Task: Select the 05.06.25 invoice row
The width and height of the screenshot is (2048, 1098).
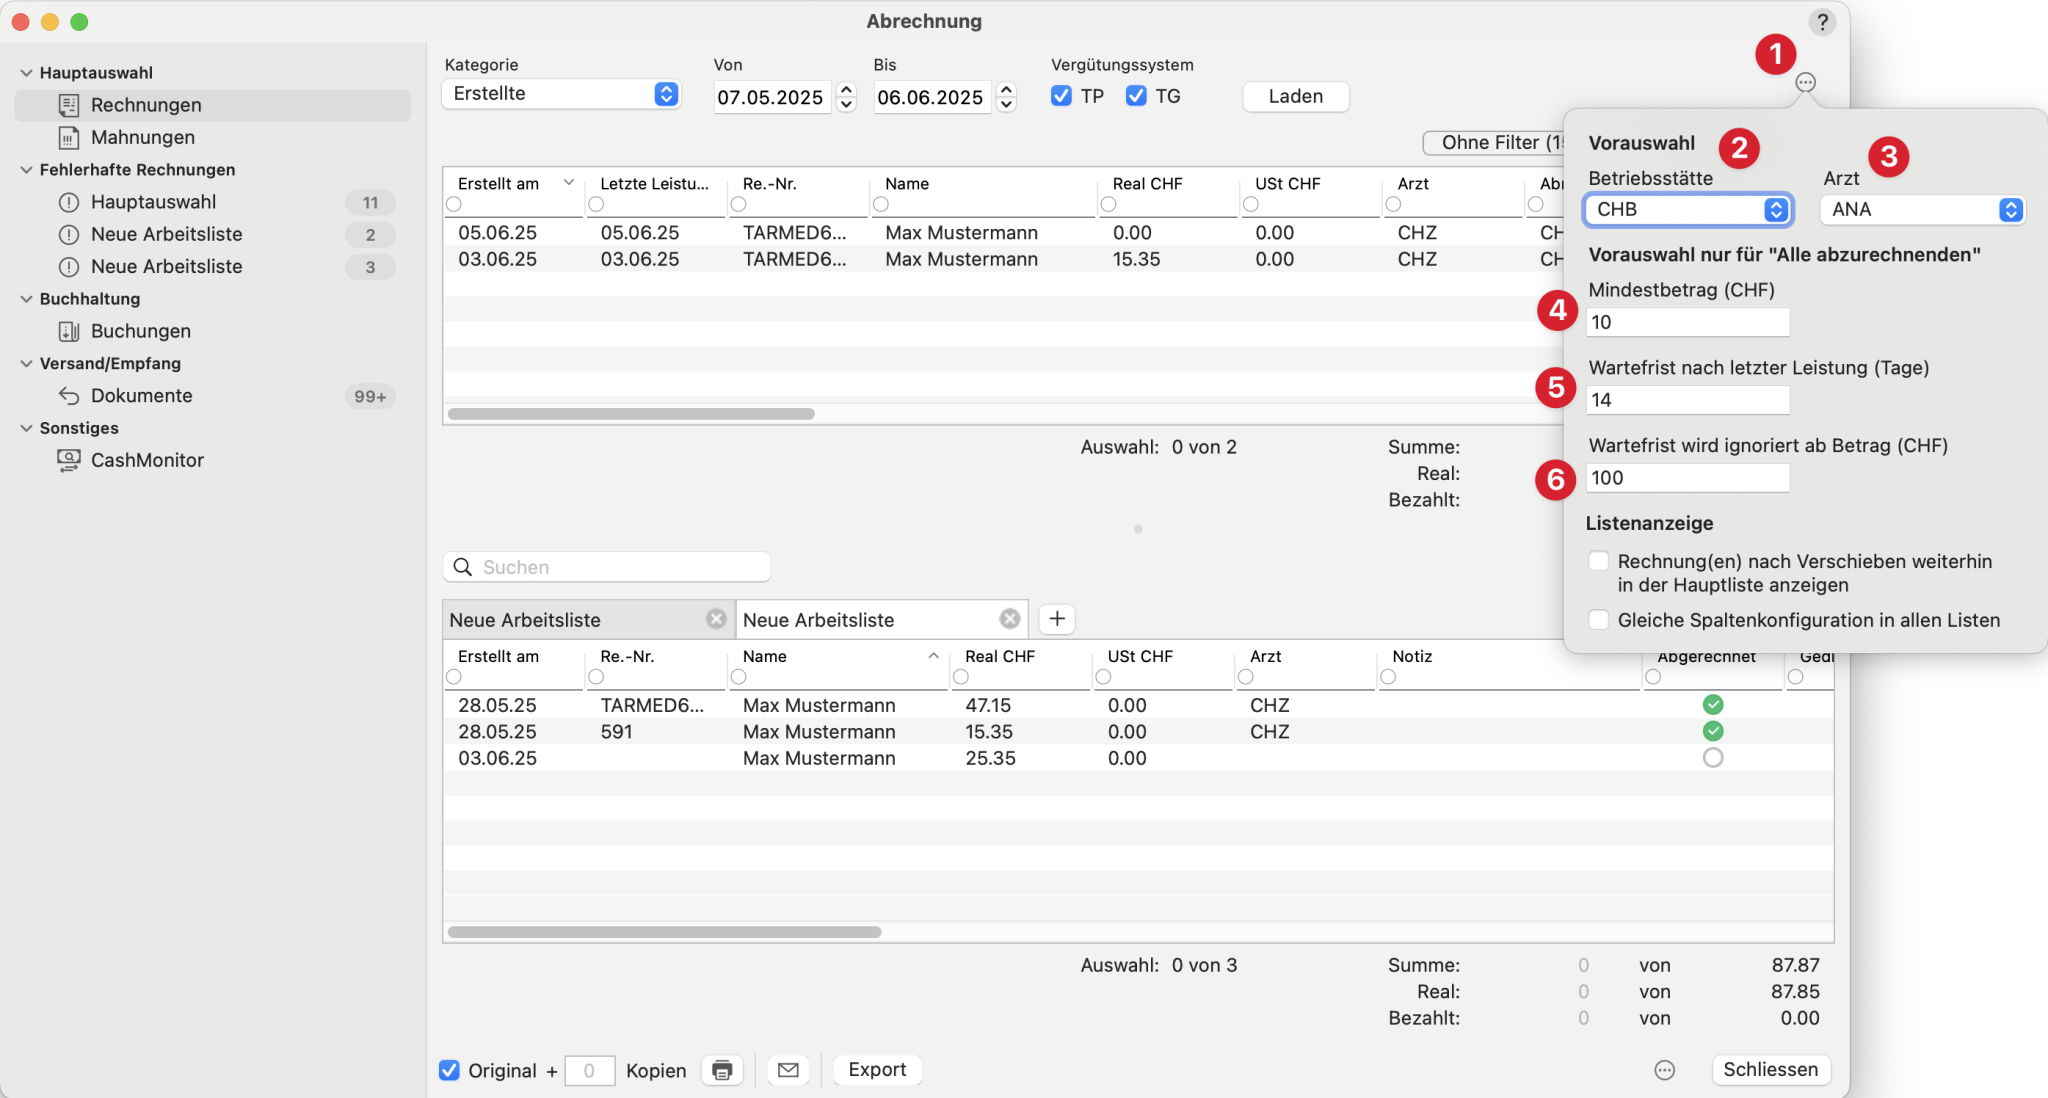Action: (x=1003, y=232)
